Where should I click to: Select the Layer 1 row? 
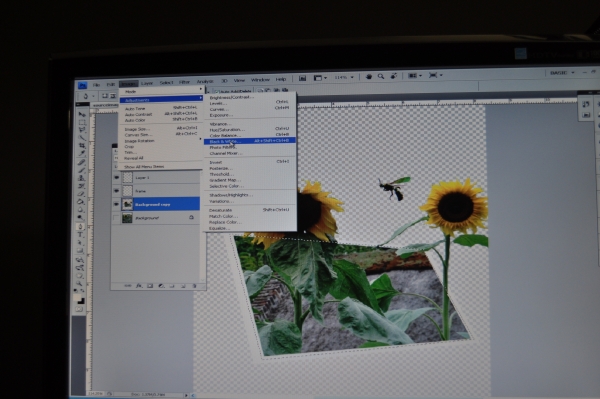point(156,178)
